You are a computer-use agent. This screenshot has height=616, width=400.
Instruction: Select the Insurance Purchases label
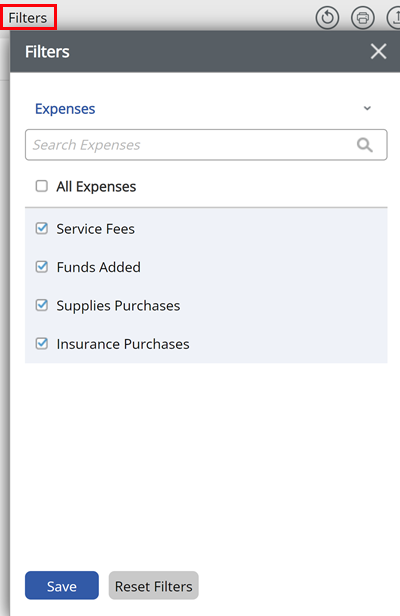pyautogui.click(x=123, y=344)
